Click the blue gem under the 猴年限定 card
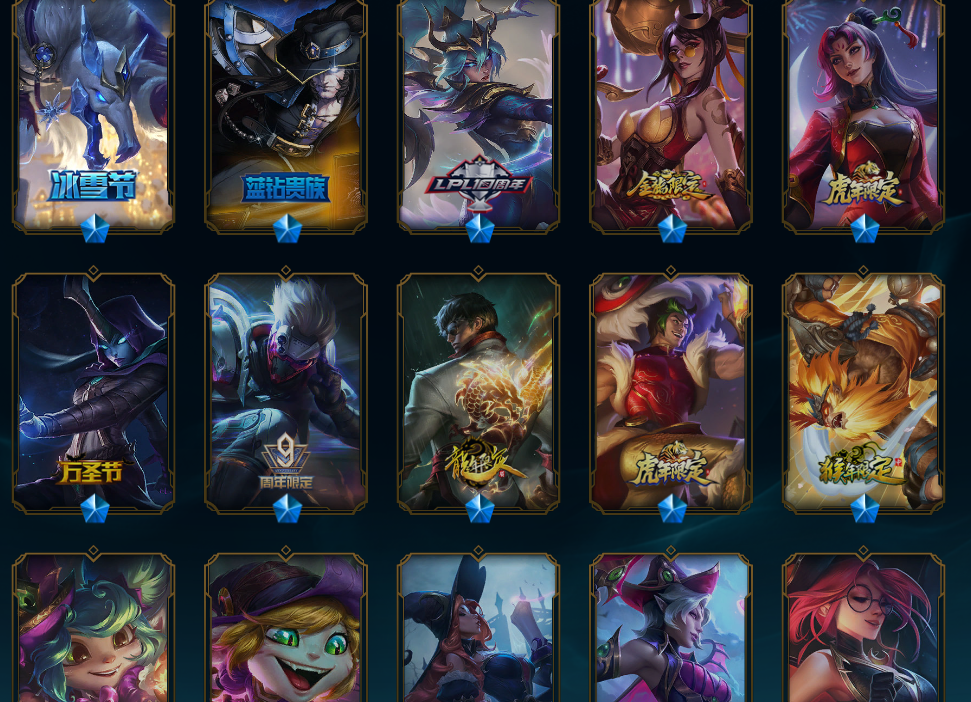971x702 pixels. point(865,508)
